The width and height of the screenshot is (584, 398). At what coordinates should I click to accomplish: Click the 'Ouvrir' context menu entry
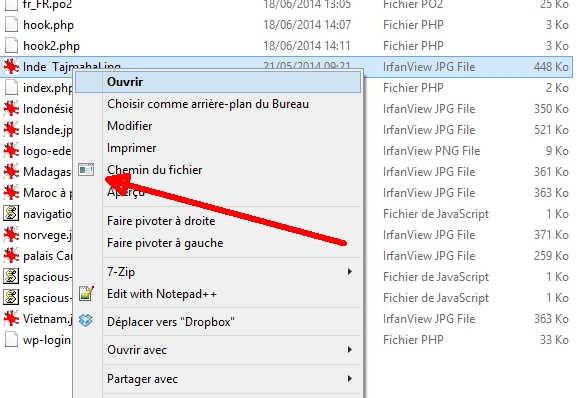tap(218, 82)
